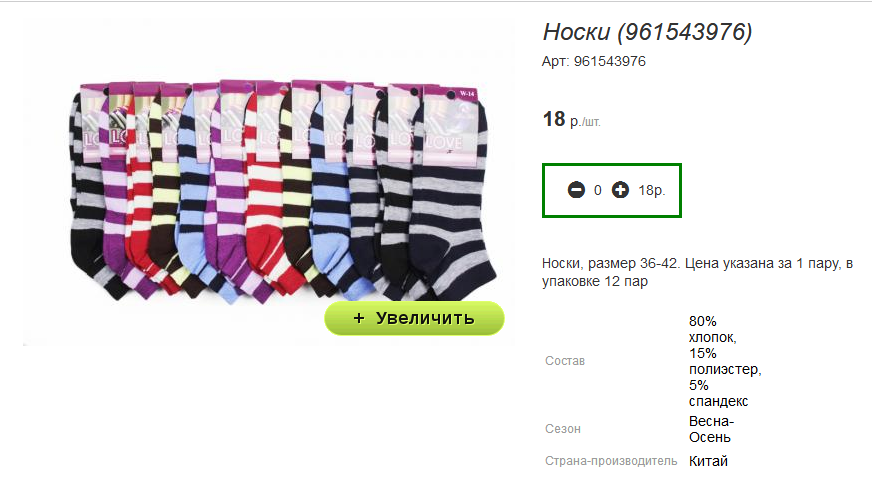
Task: Click the description about размер 36-42
Action: pos(697,272)
